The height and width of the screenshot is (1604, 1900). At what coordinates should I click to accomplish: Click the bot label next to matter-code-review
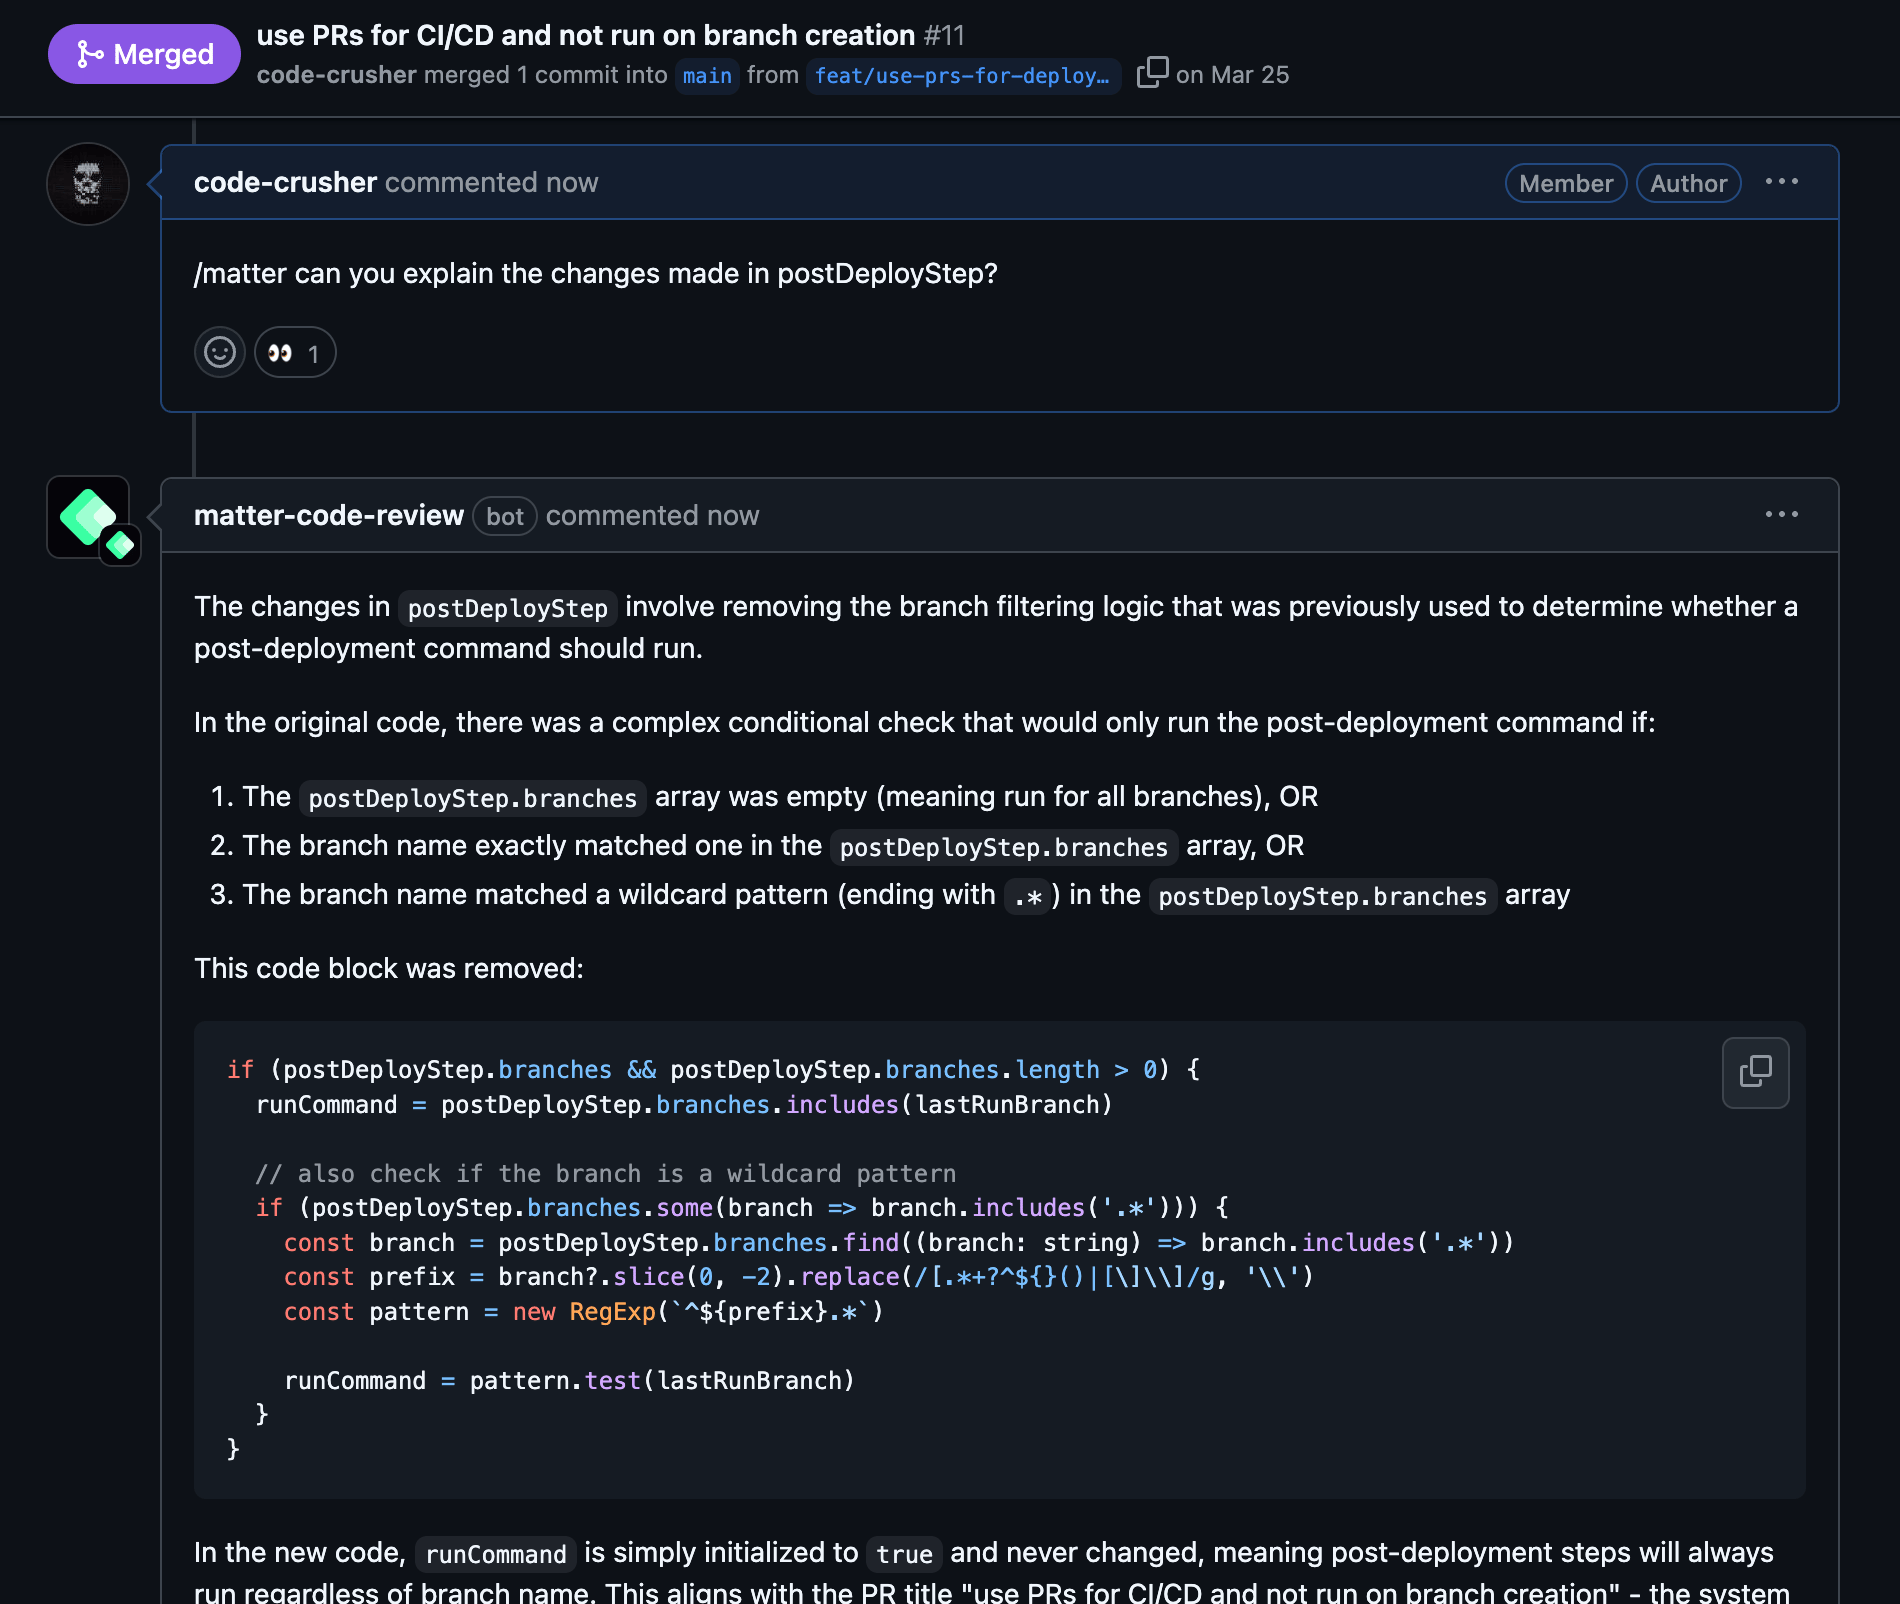tap(505, 516)
